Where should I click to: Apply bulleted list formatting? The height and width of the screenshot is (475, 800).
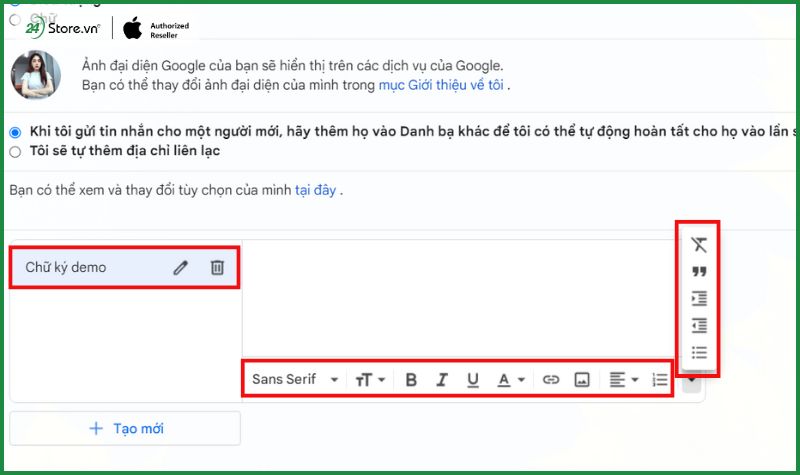pyautogui.click(x=699, y=353)
